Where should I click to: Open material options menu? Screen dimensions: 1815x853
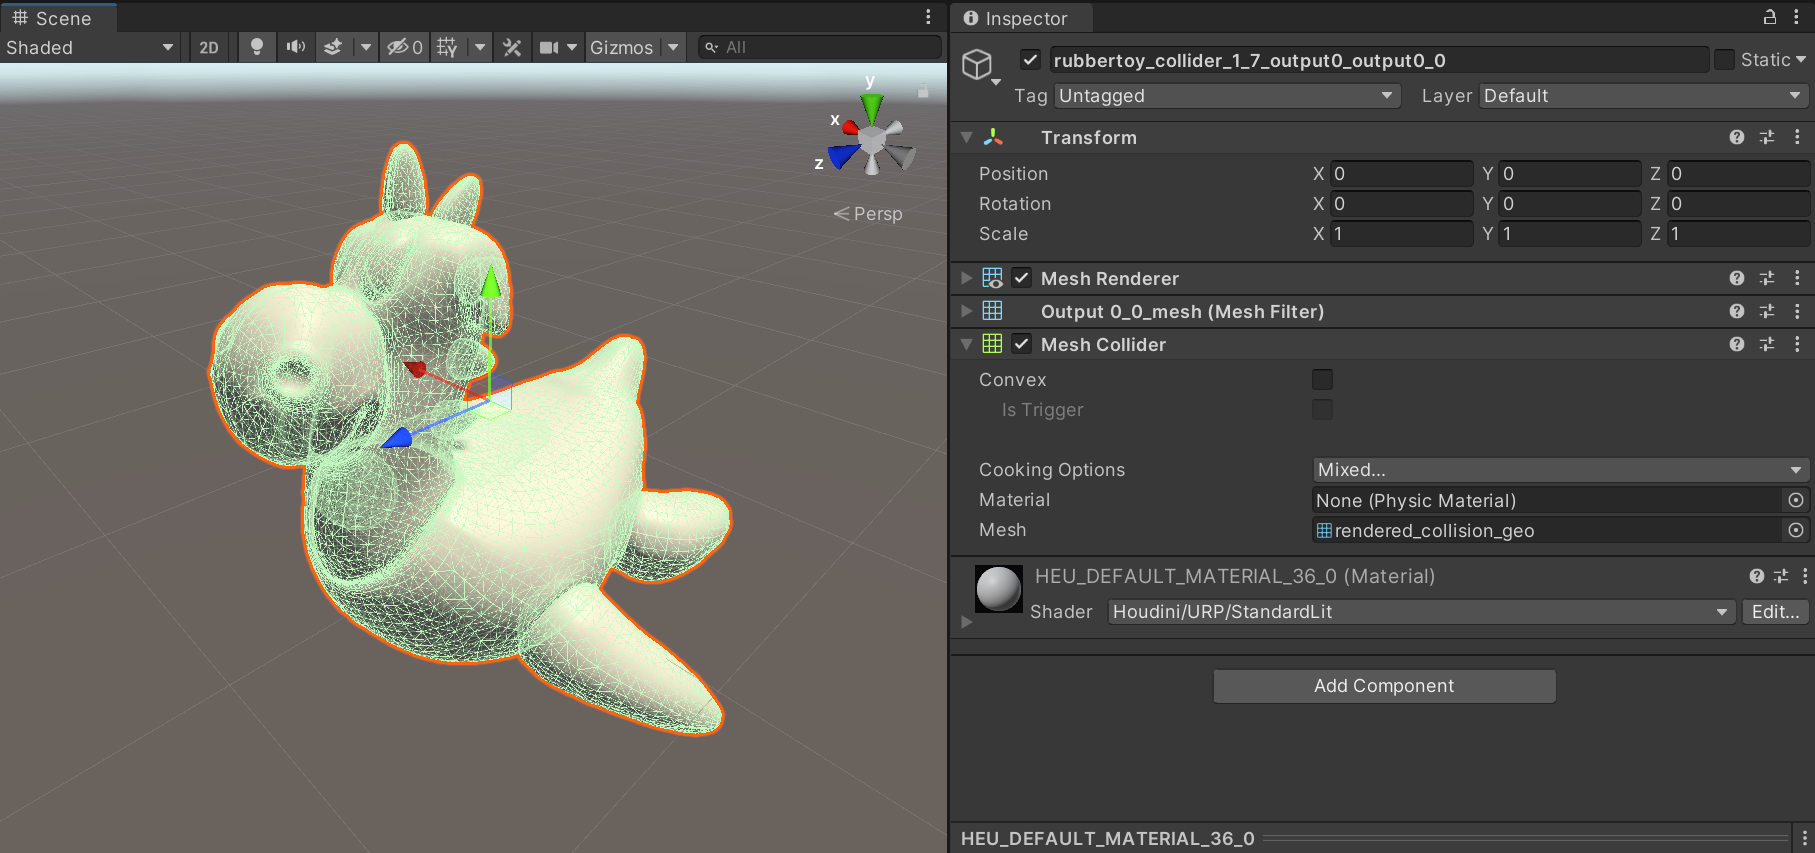tap(1804, 576)
